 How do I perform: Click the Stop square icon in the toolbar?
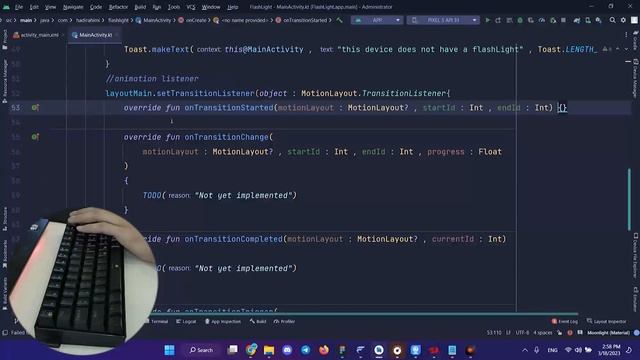point(563,20)
